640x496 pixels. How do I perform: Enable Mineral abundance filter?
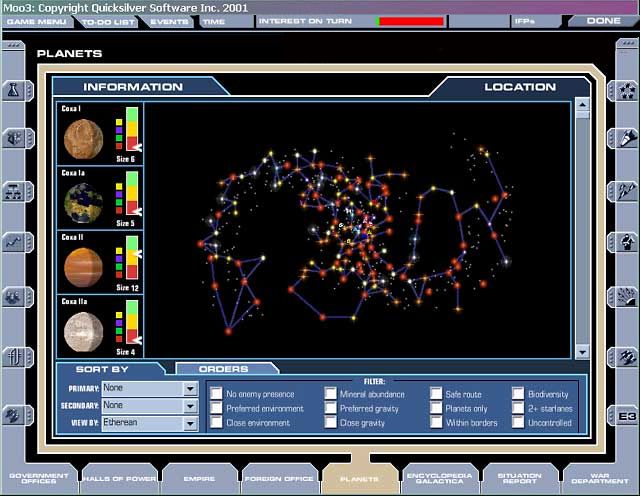(330, 394)
